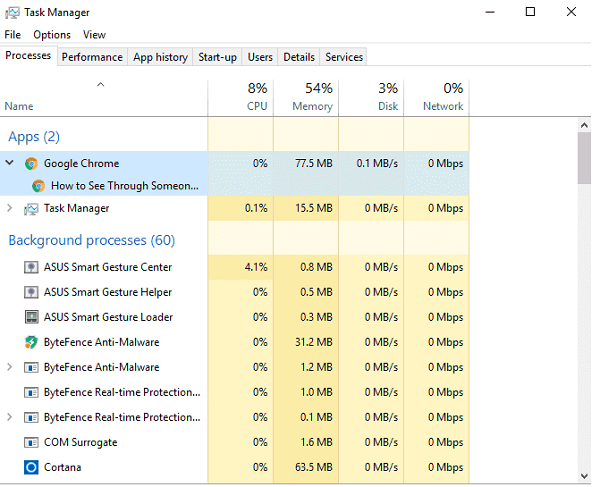Open the Options menu
600x487 pixels.
52,35
